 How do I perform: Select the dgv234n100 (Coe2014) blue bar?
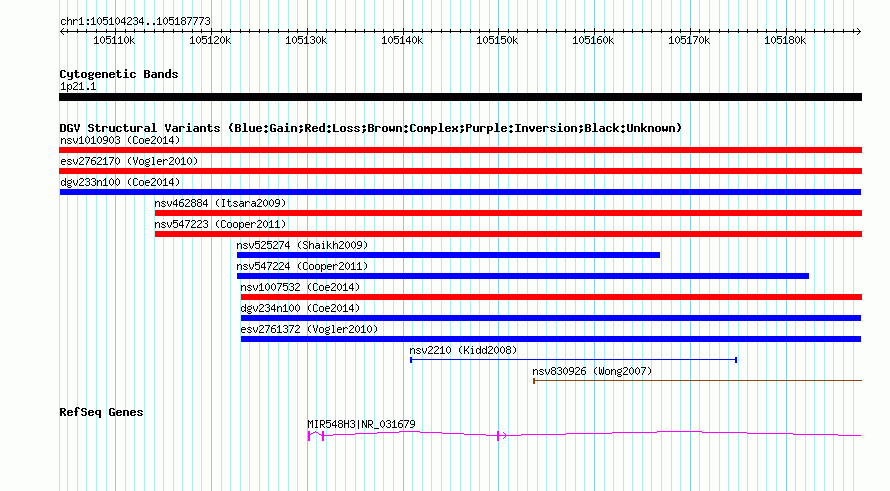point(551,318)
